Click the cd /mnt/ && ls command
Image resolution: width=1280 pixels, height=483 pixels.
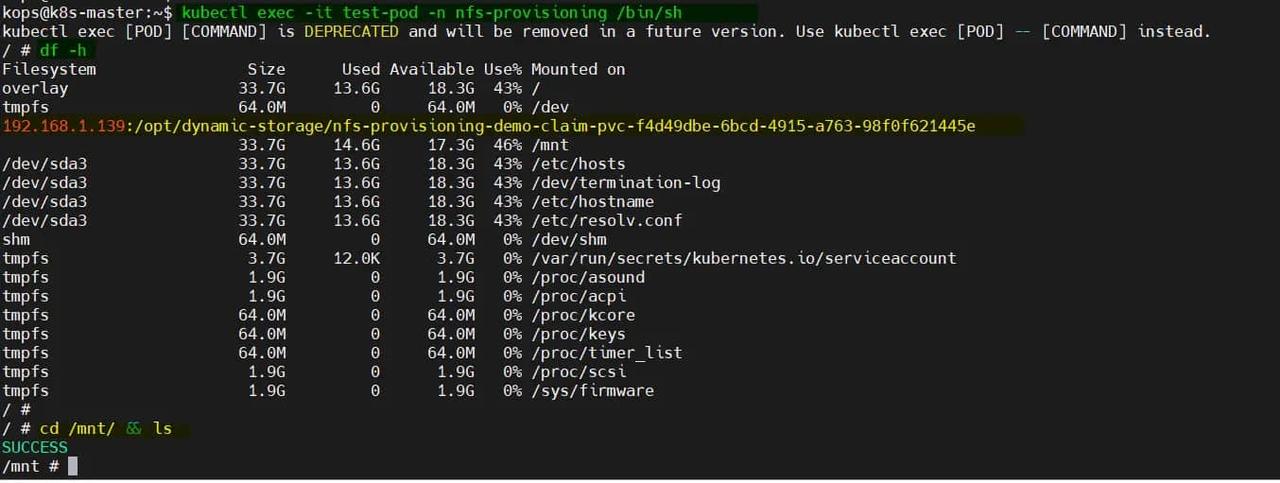point(106,428)
